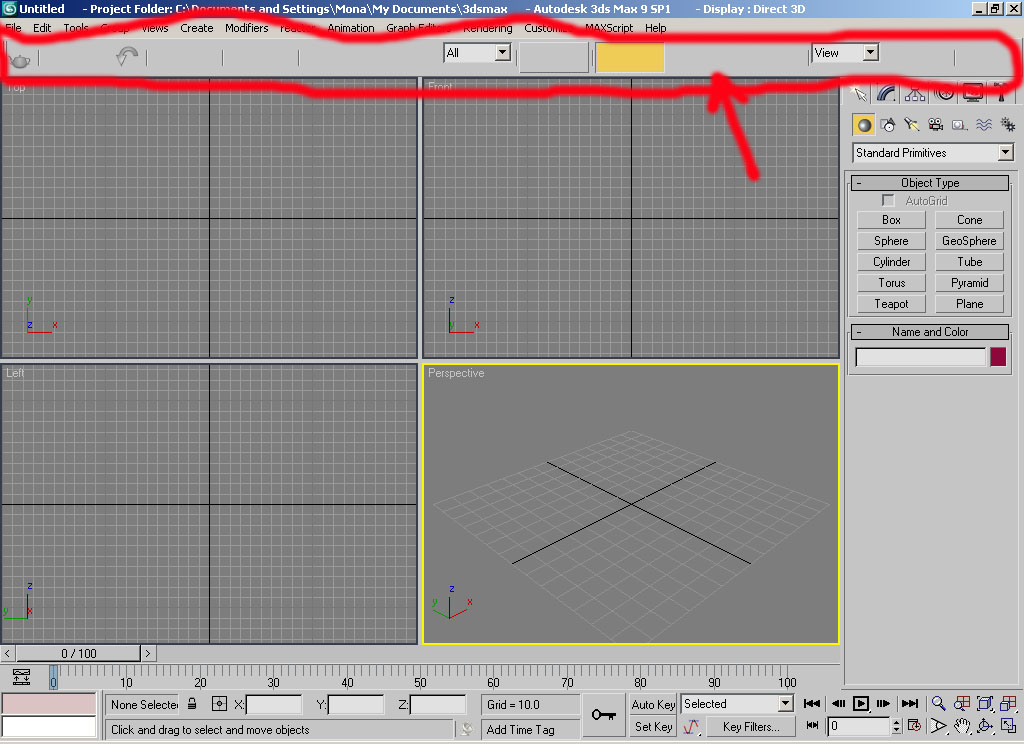The image size is (1024, 744).
Task: Open the View coordinate system dropdown
Action: pyautogui.click(x=845, y=53)
